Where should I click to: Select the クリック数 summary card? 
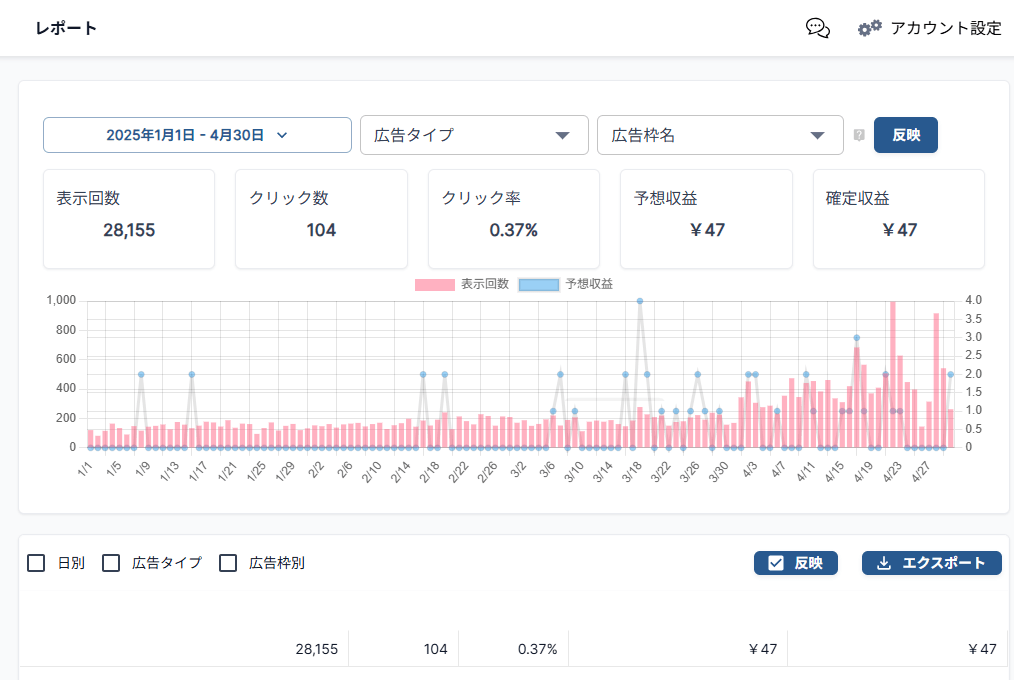tap(321, 219)
